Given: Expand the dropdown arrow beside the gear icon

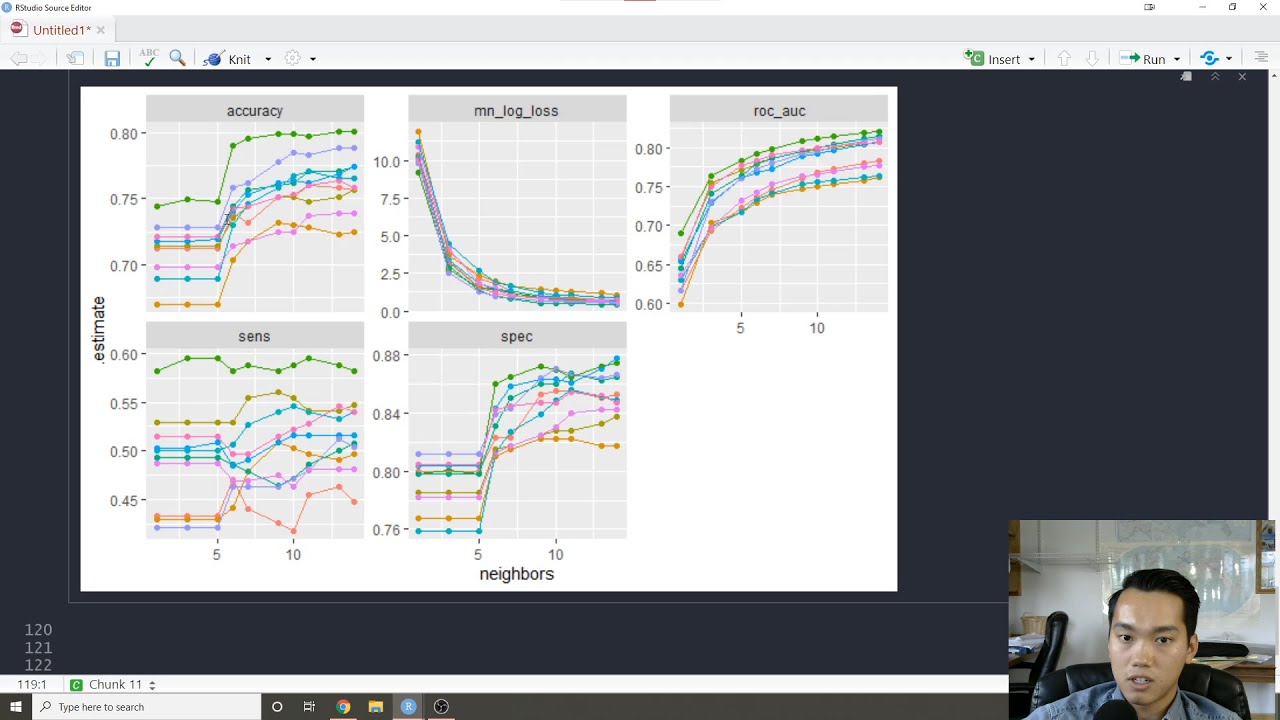Looking at the screenshot, I should [x=312, y=59].
